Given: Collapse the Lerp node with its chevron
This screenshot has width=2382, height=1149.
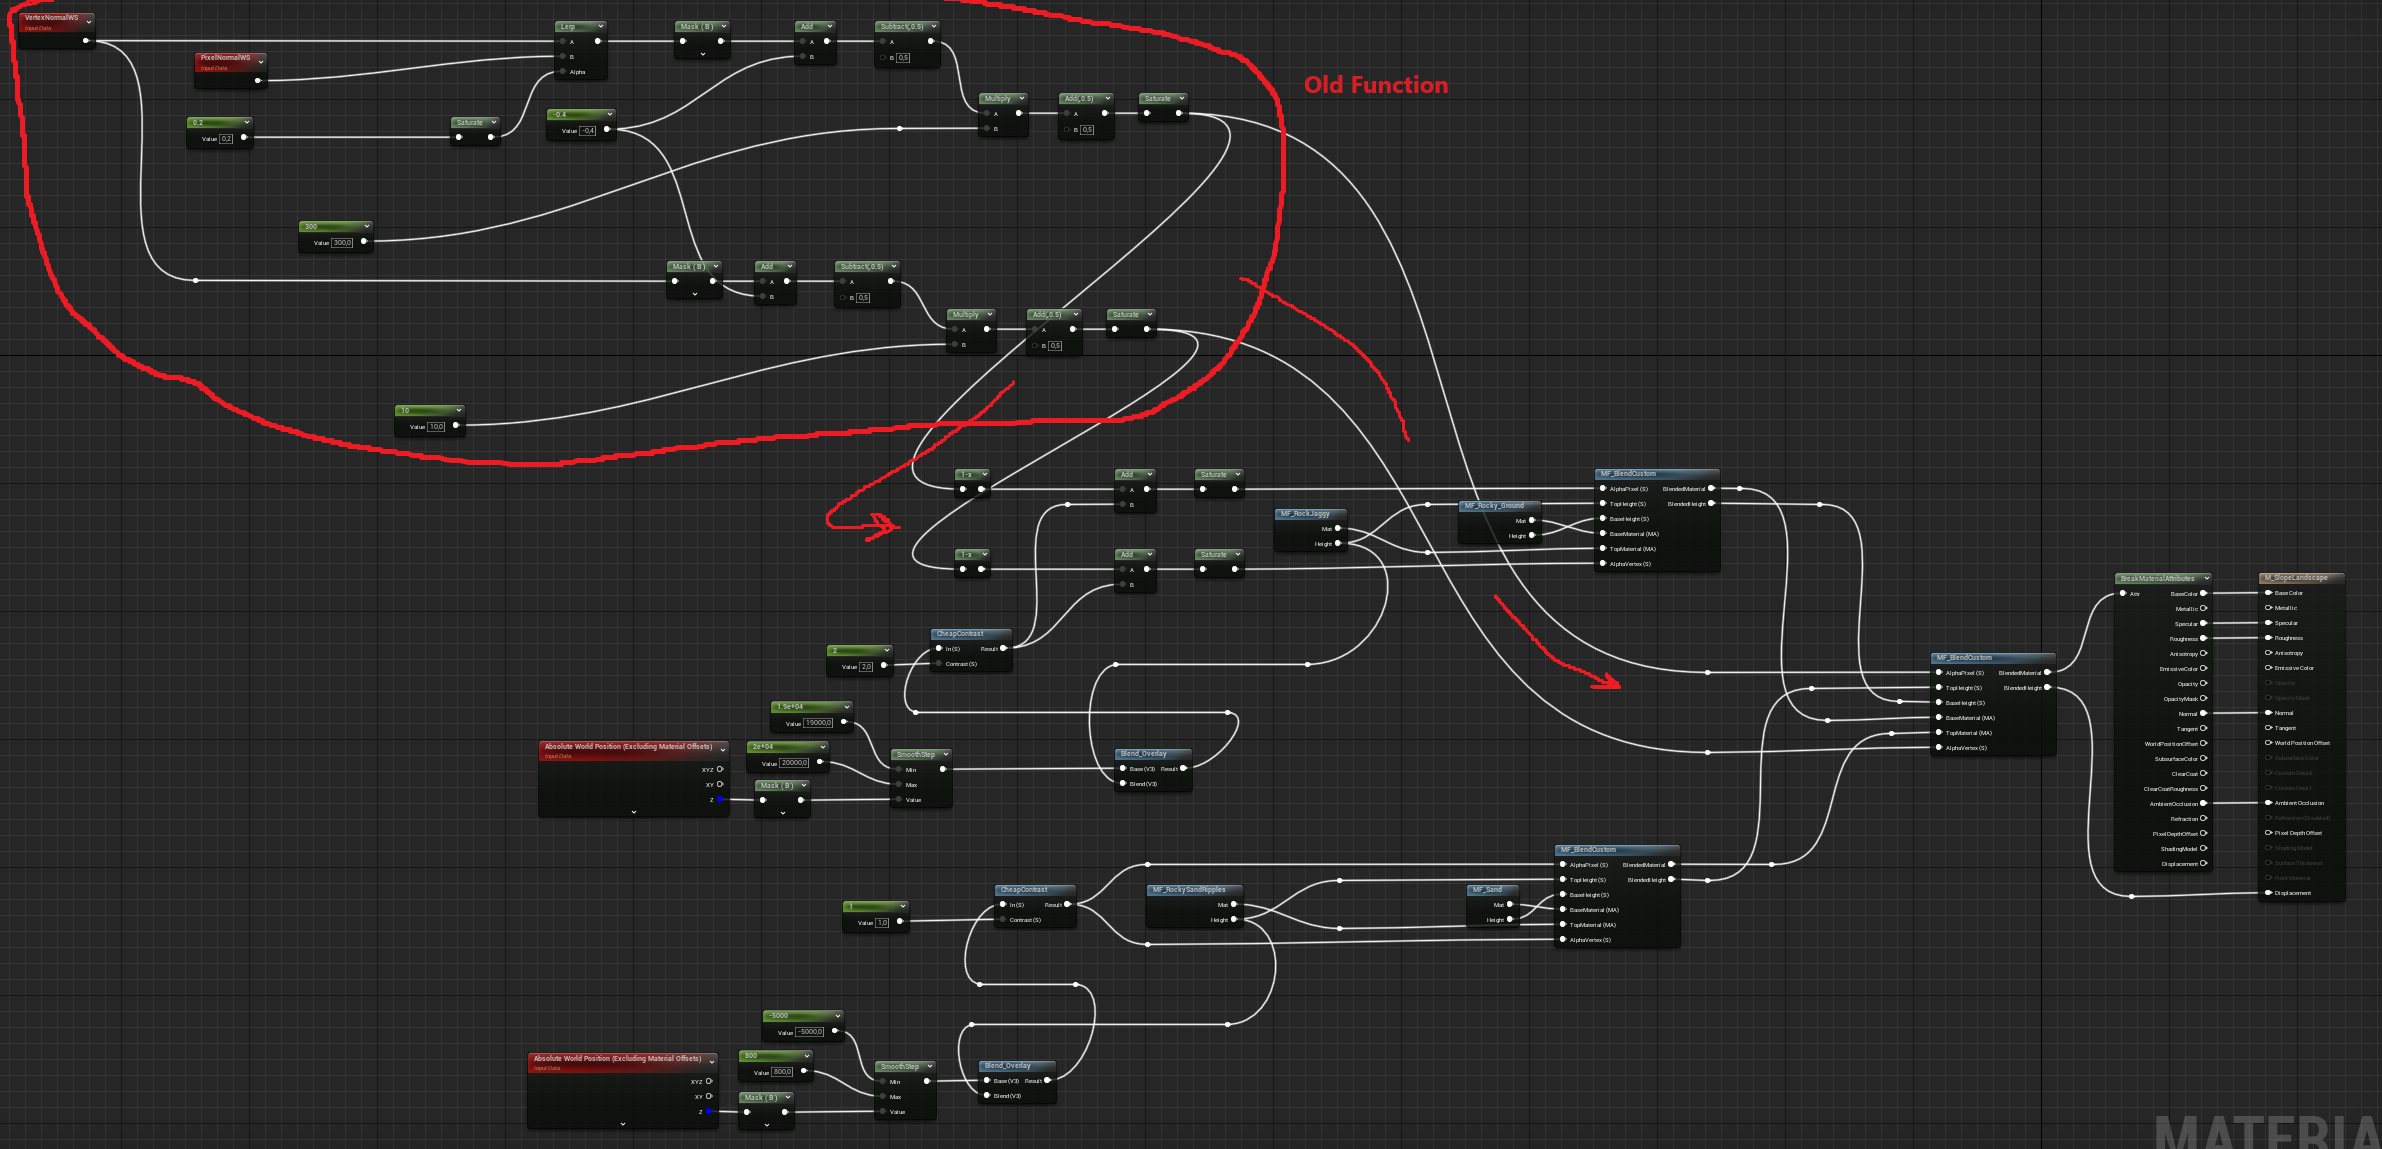Looking at the screenshot, I should (600, 27).
